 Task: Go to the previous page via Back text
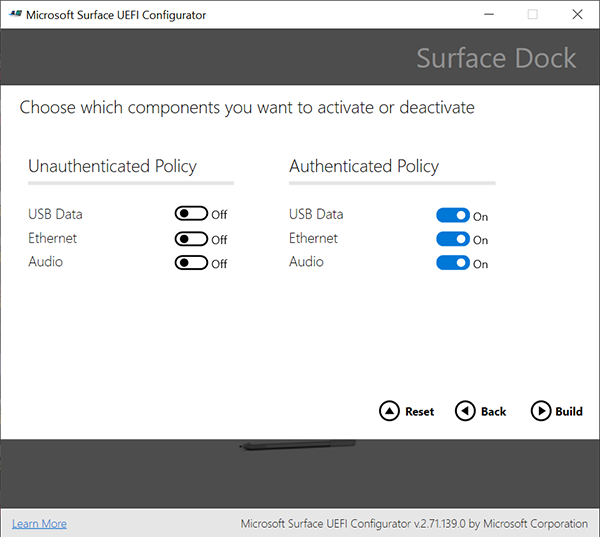click(x=493, y=412)
